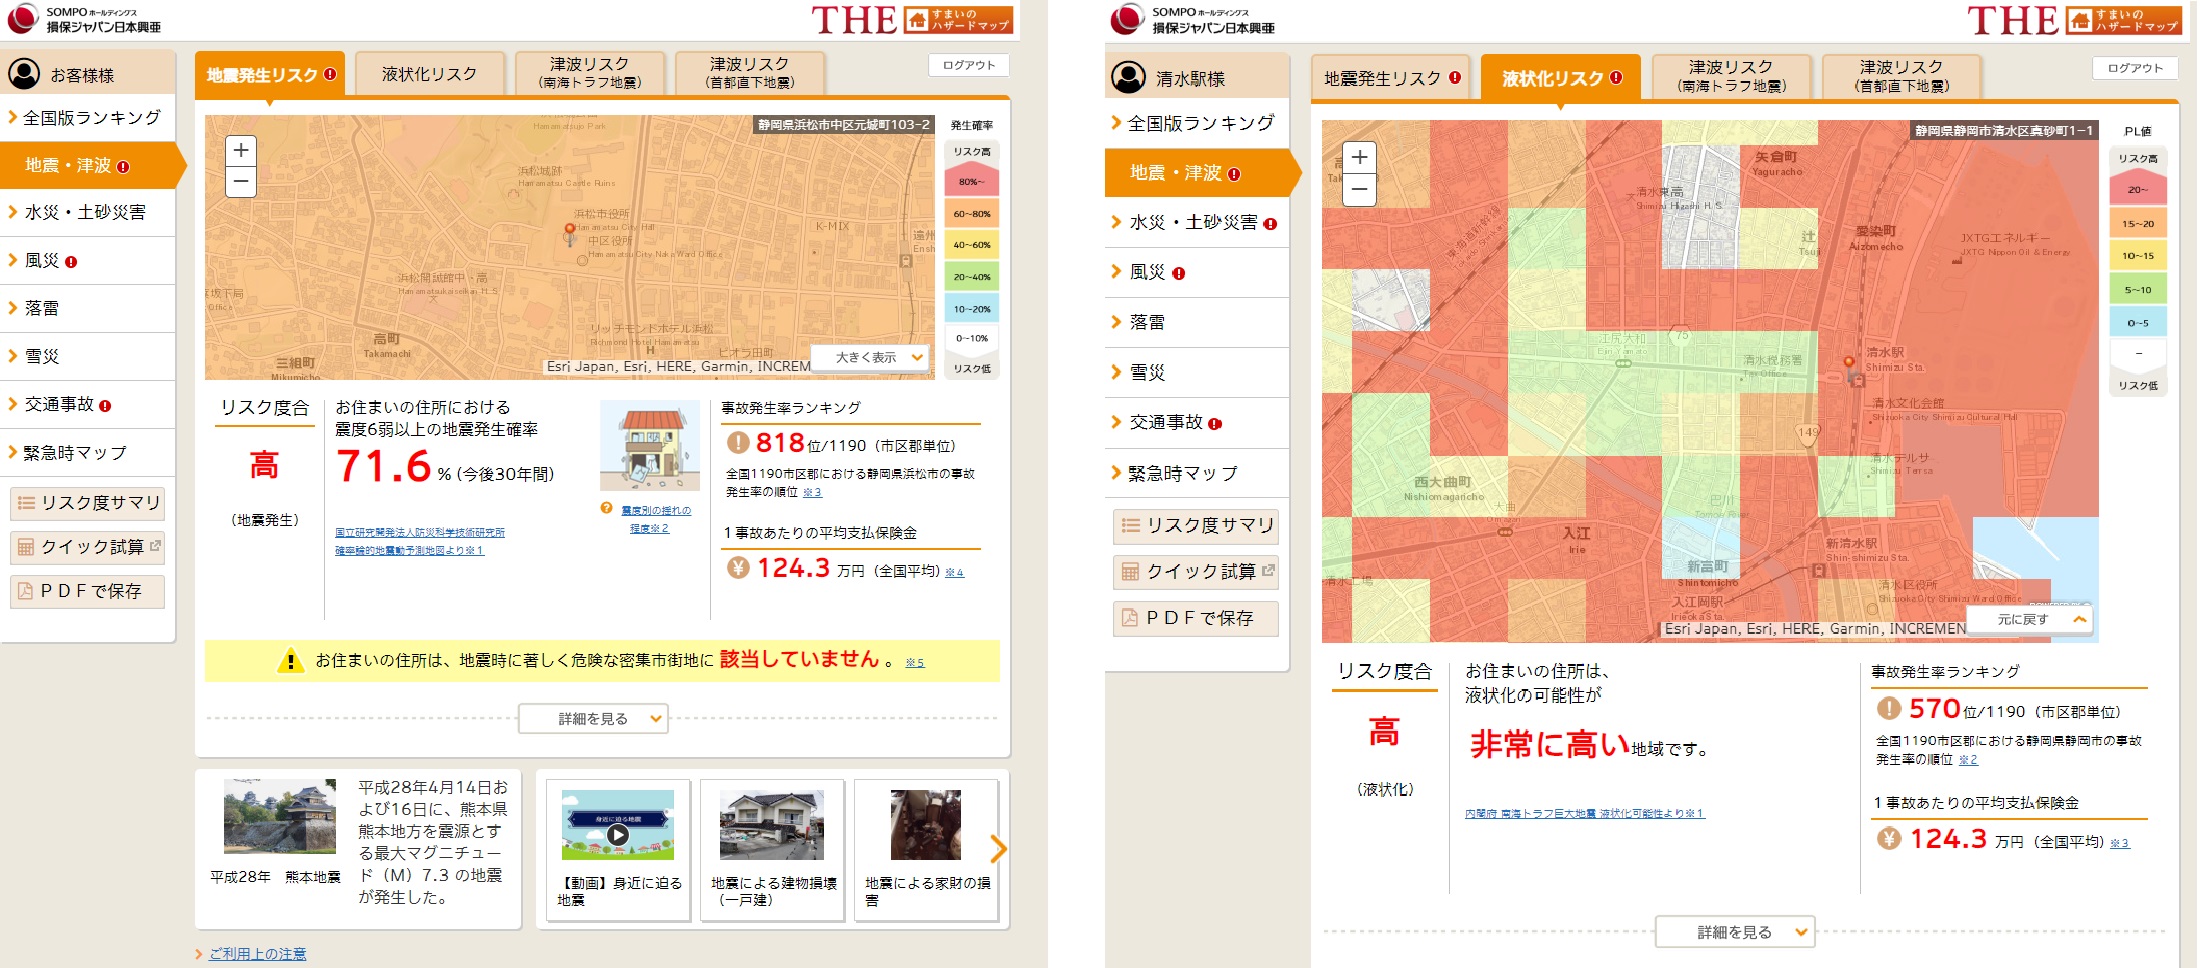Advance the earthquake carousel with the right arrow
This screenshot has height=968, width=2200.
click(x=997, y=849)
